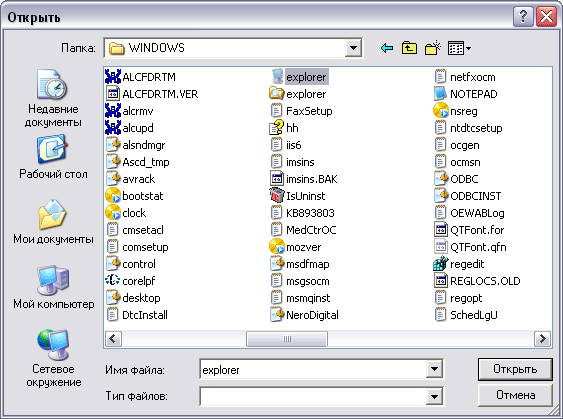
Task: Create a new folder
Action: (x=432, y=48)
